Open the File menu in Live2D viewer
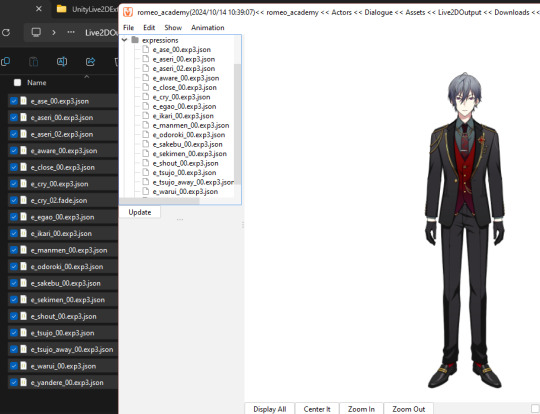This screenshot has height=414, width=540. coord(128,28)
